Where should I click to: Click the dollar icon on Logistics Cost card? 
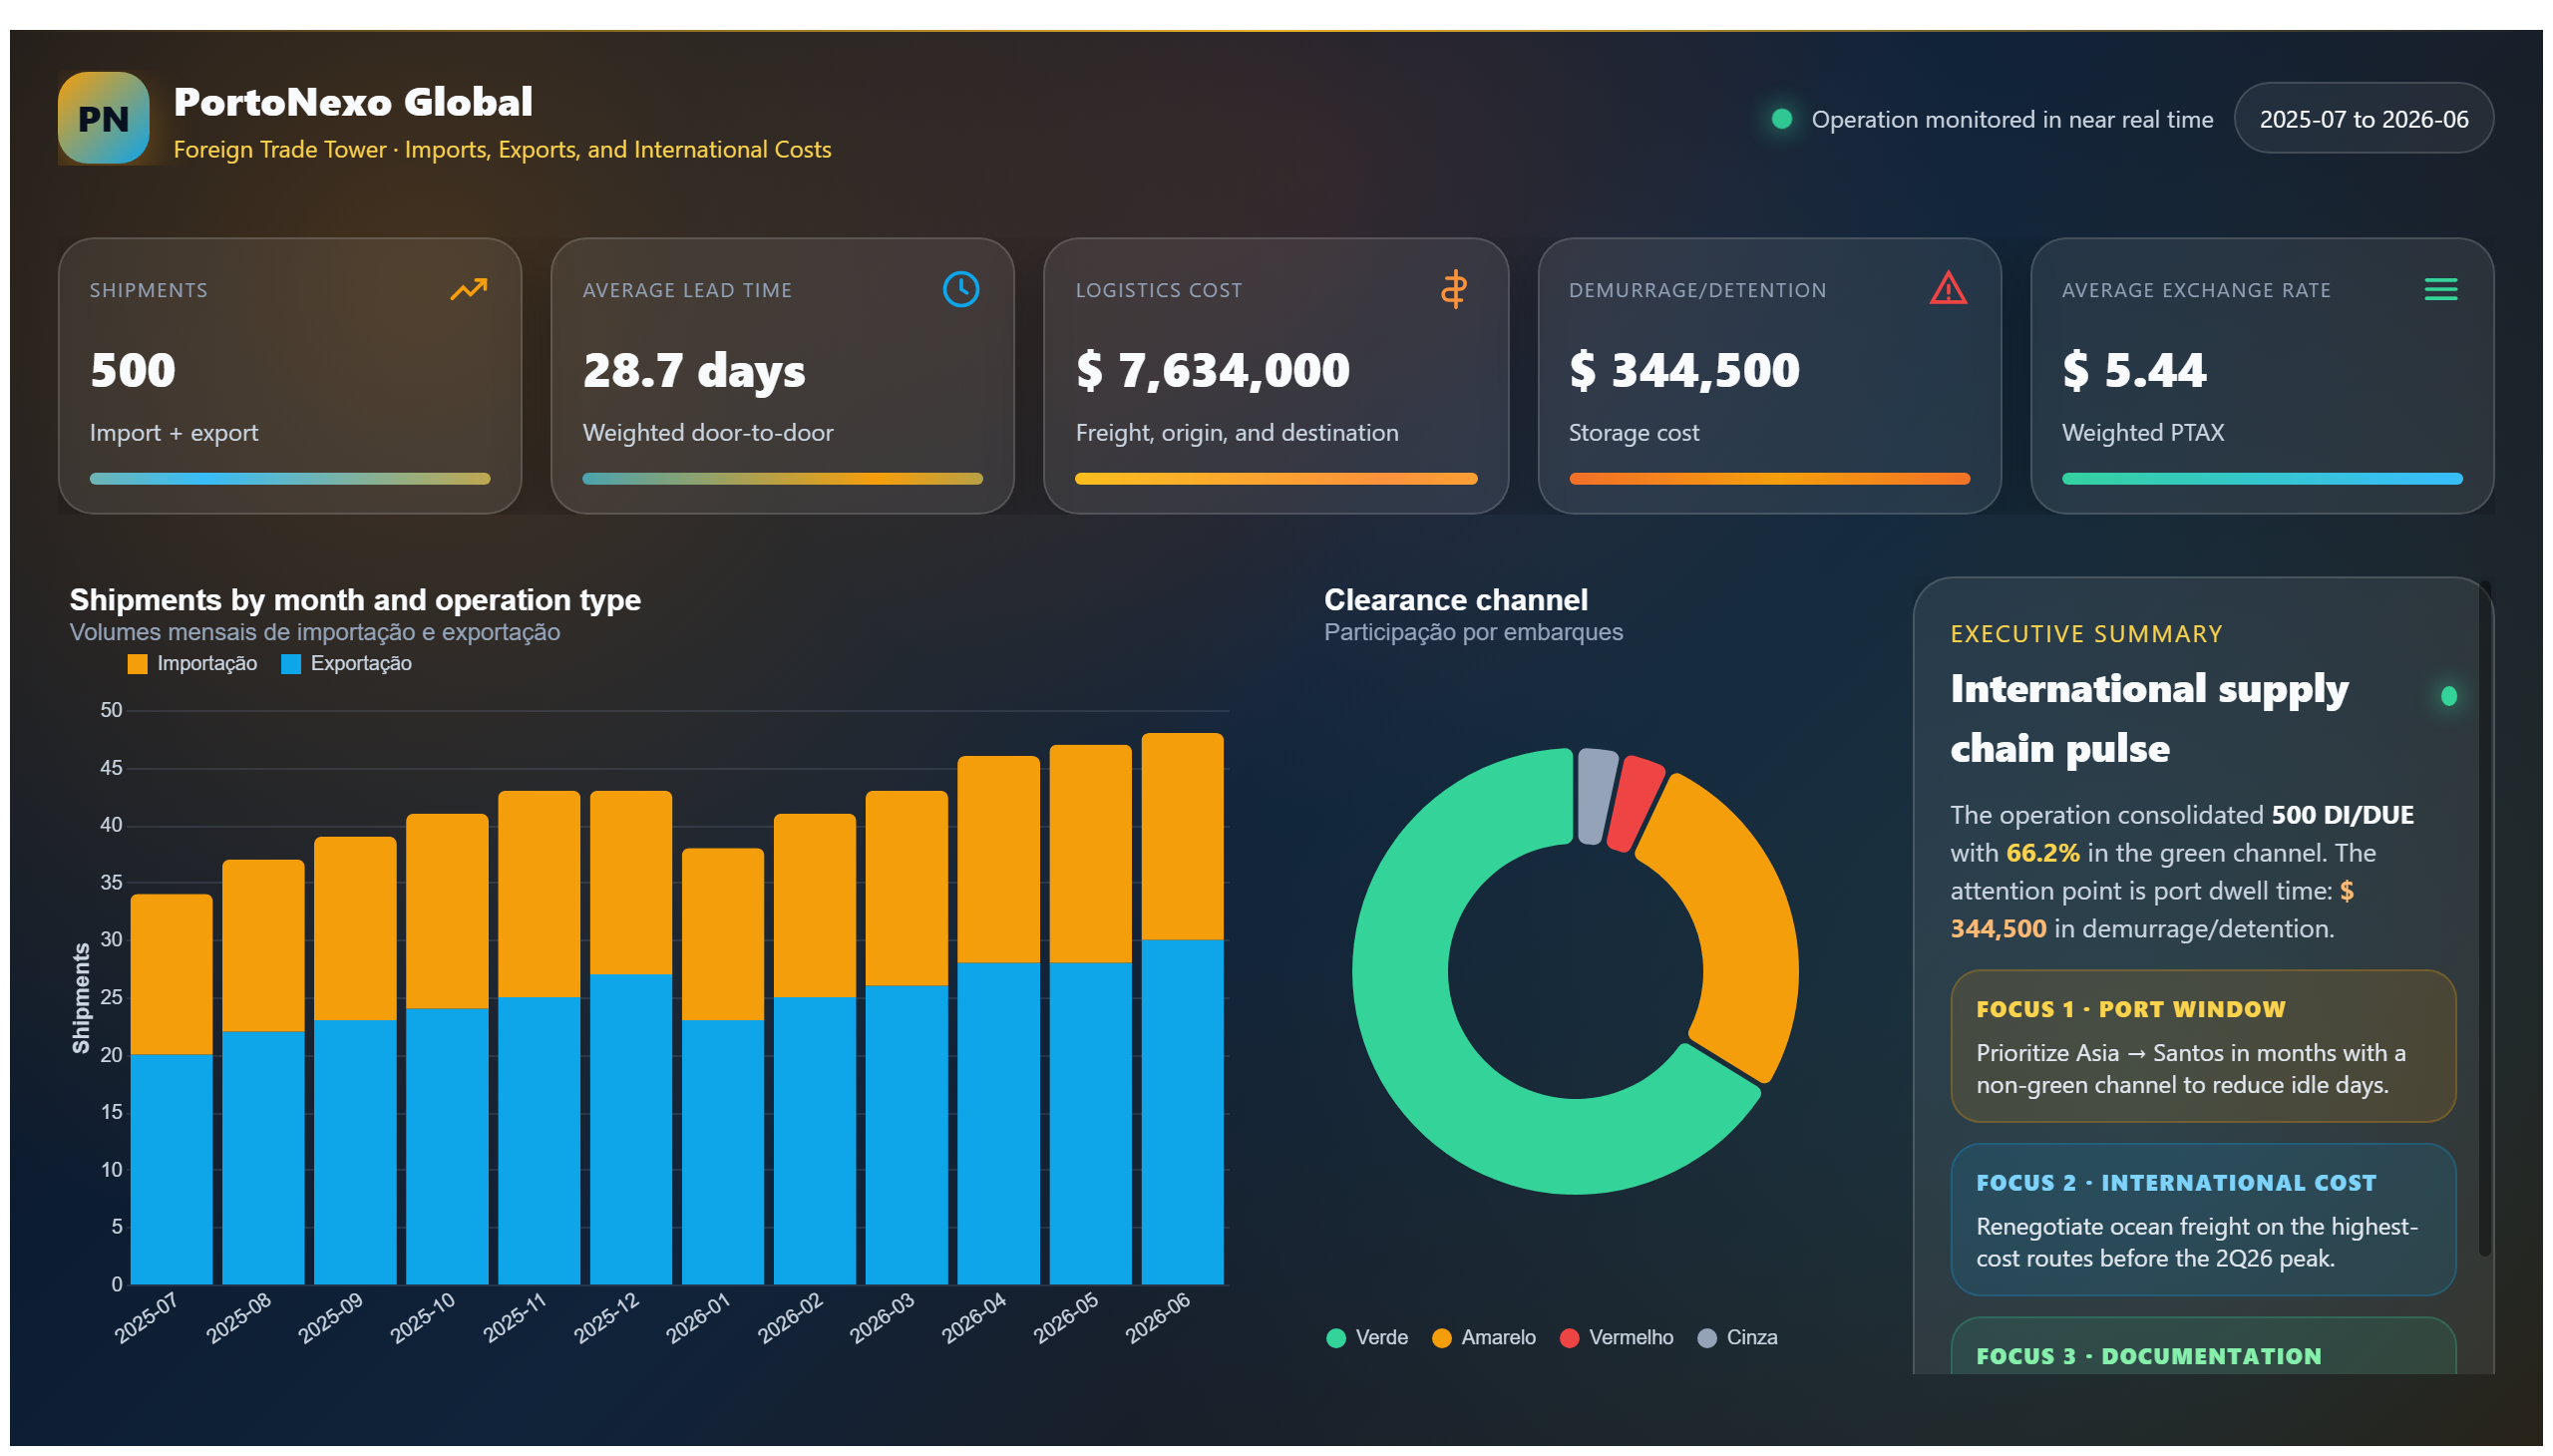point(1453,290)
